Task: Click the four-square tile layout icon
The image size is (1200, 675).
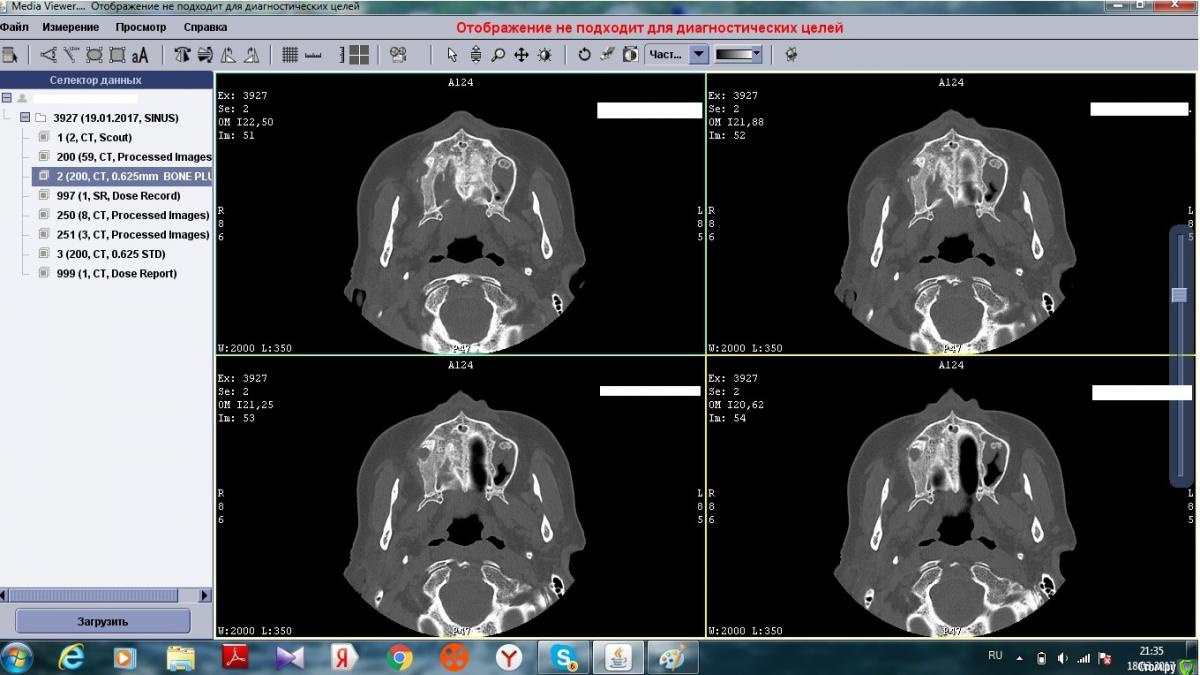Action: [x=359, y=55]
